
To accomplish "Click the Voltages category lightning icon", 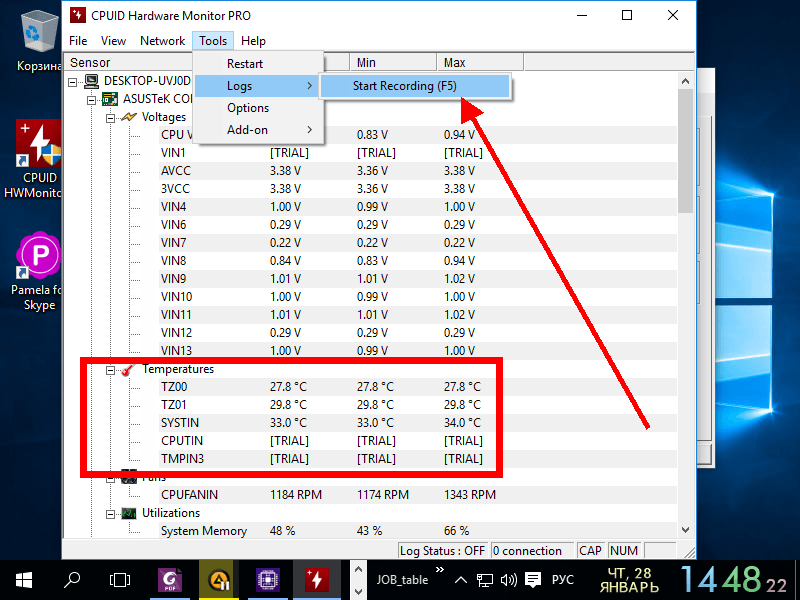I will (x=129, y=117).
